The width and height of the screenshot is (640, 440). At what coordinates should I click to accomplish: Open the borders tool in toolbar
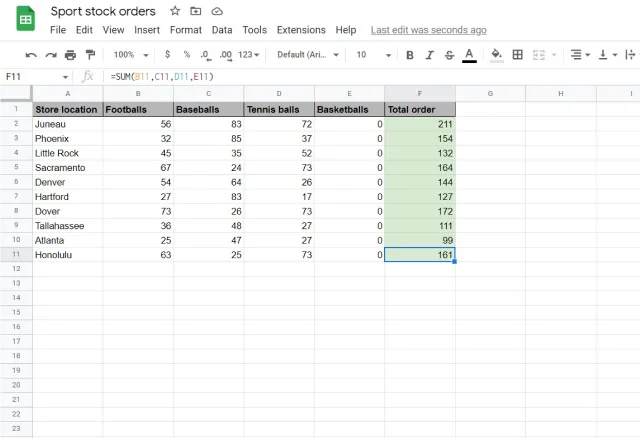pyautogui.click(x=517, y=54)
